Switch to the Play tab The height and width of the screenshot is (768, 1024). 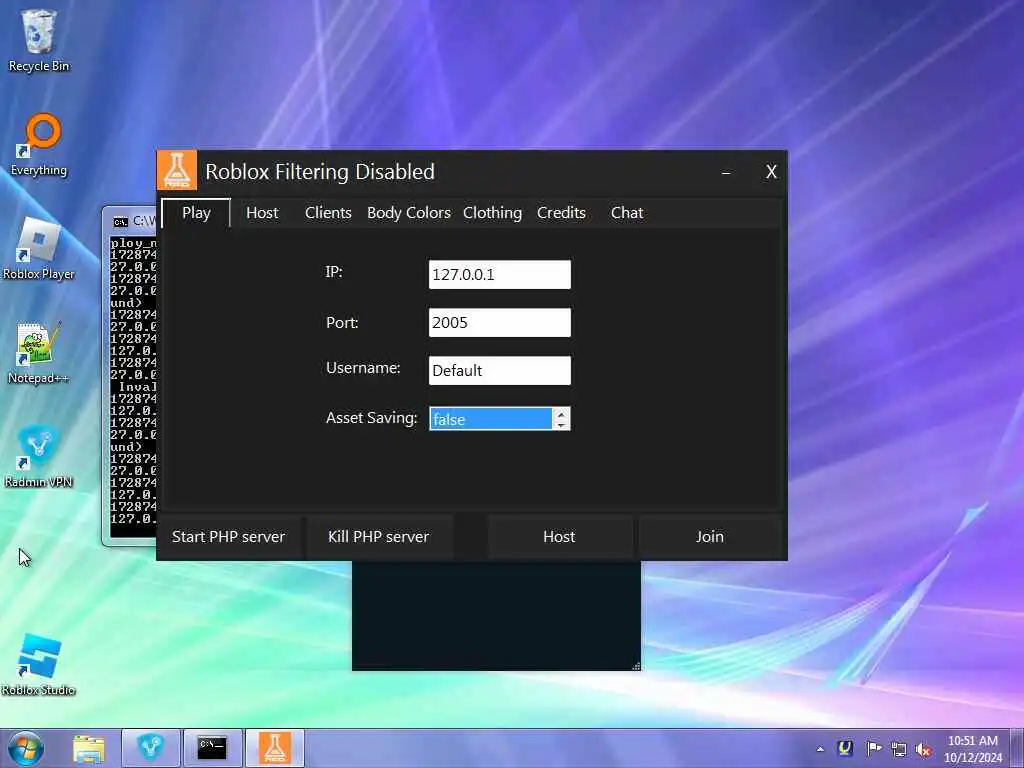tap(197, 213)
